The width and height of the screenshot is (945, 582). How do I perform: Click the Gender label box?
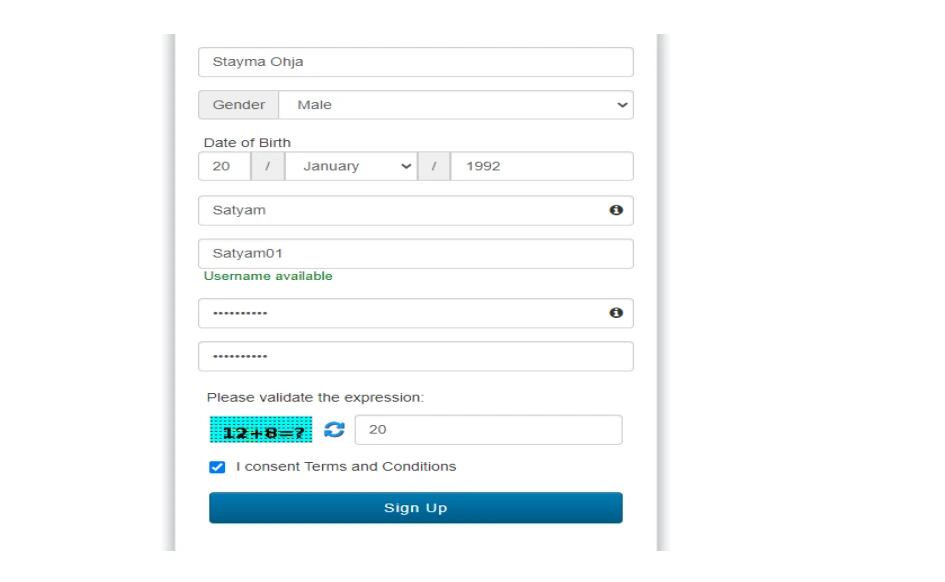(x=238, y=104)
